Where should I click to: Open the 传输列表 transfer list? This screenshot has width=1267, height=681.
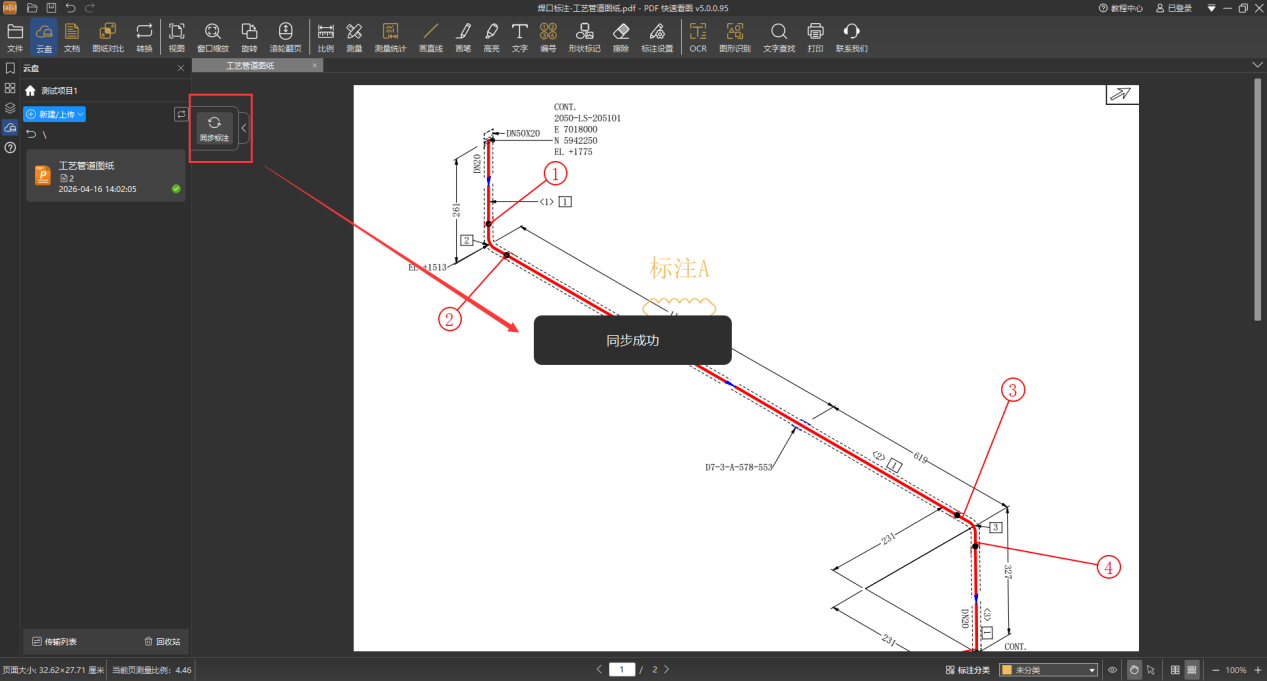point(54,641)
